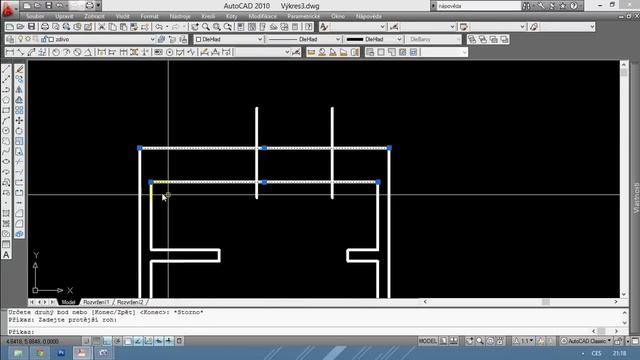The height and width of the screenshot is (360, 640).
Task: Open the annotation scale 1:1 dropdown
Action: (524, 341)
